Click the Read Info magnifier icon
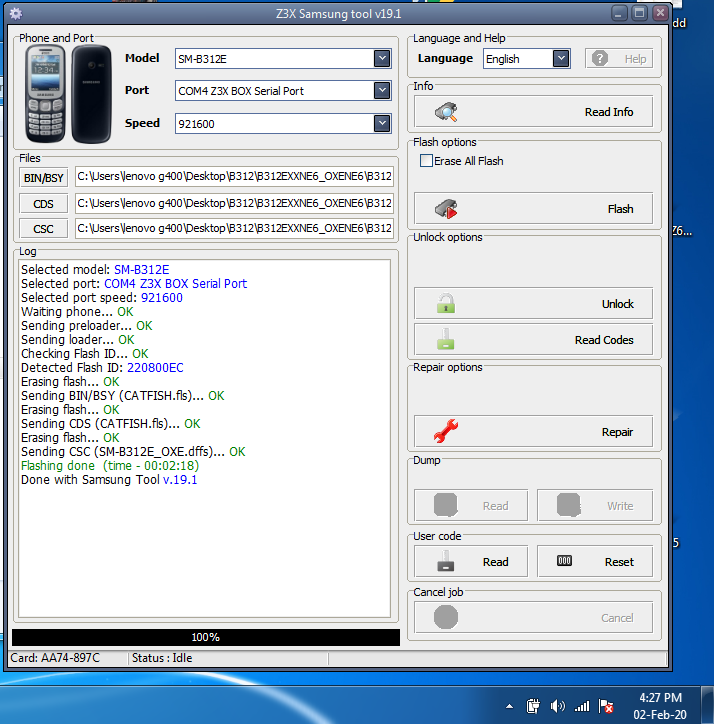 [x=446, y=112]
